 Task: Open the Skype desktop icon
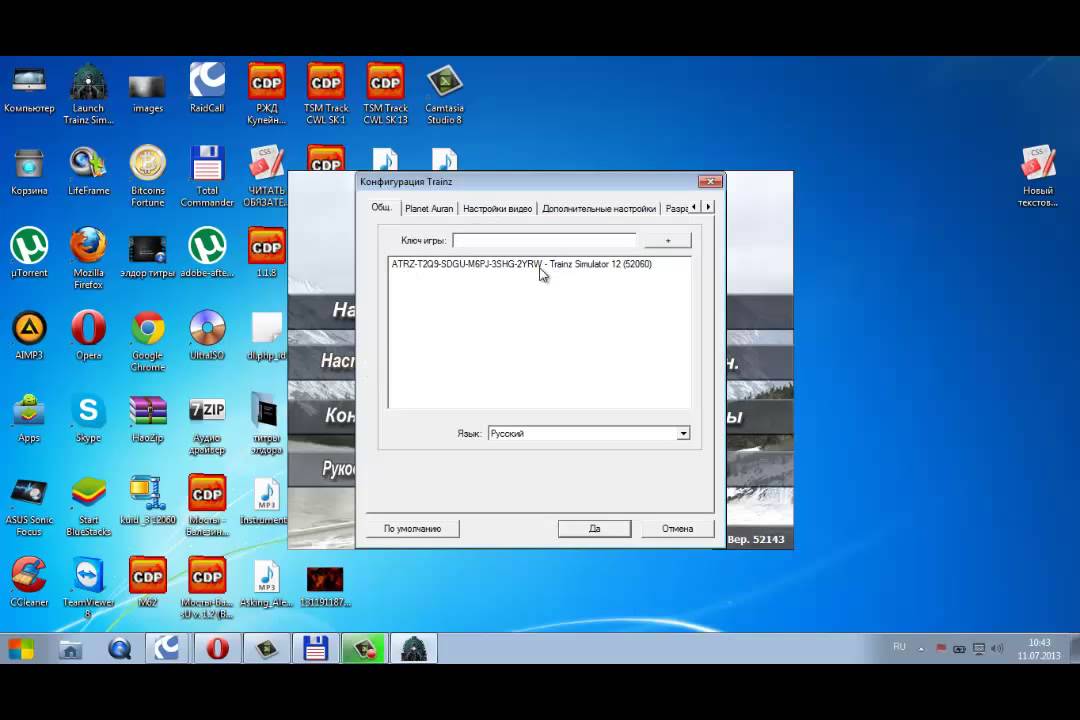point(88,418)
